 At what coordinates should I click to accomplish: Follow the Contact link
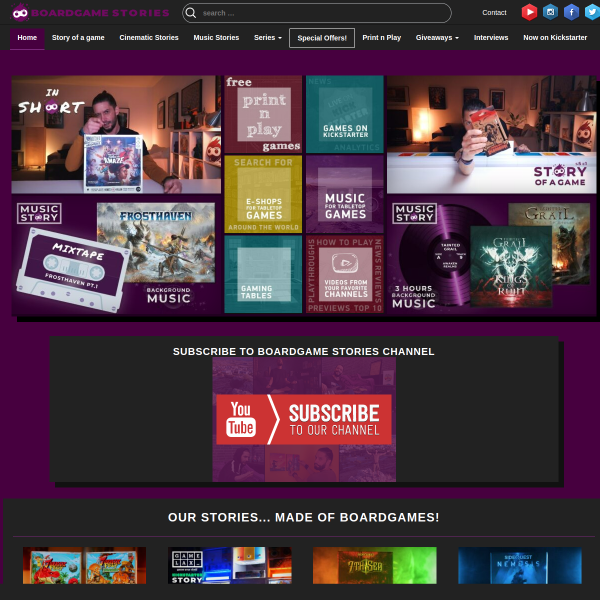pos(494,13)
